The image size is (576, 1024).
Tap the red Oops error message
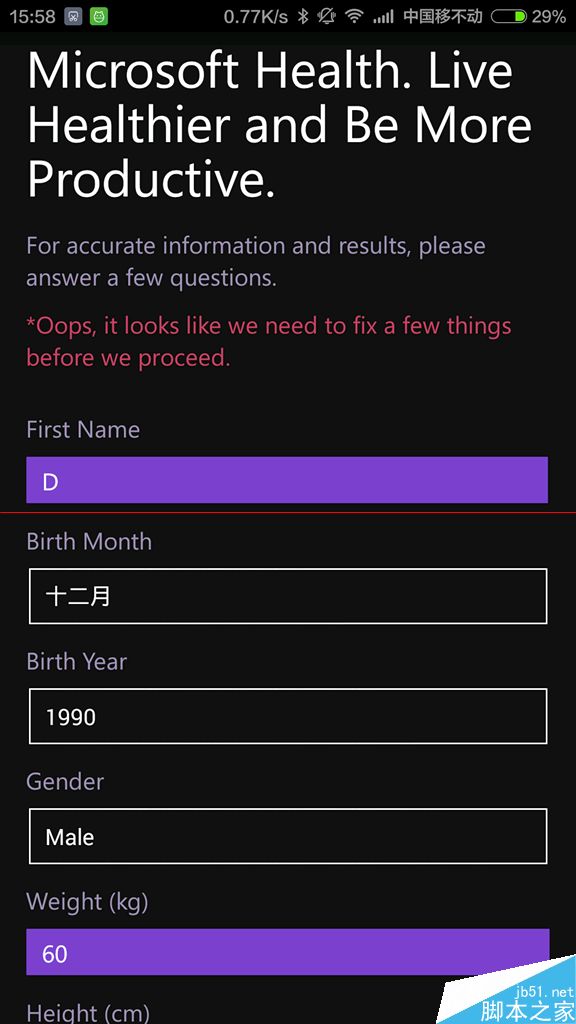[269, 341]
